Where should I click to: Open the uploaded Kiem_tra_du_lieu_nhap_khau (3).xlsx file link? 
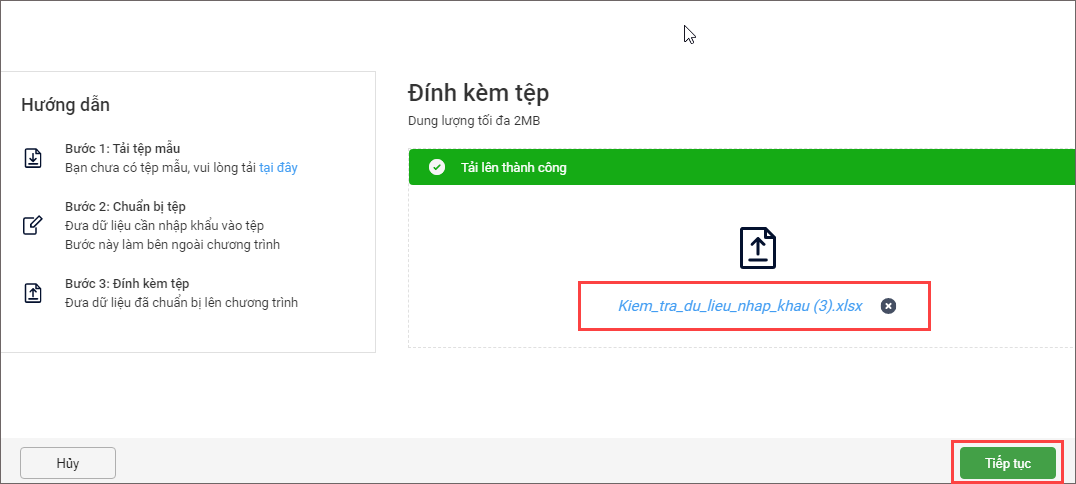(740, 306)
